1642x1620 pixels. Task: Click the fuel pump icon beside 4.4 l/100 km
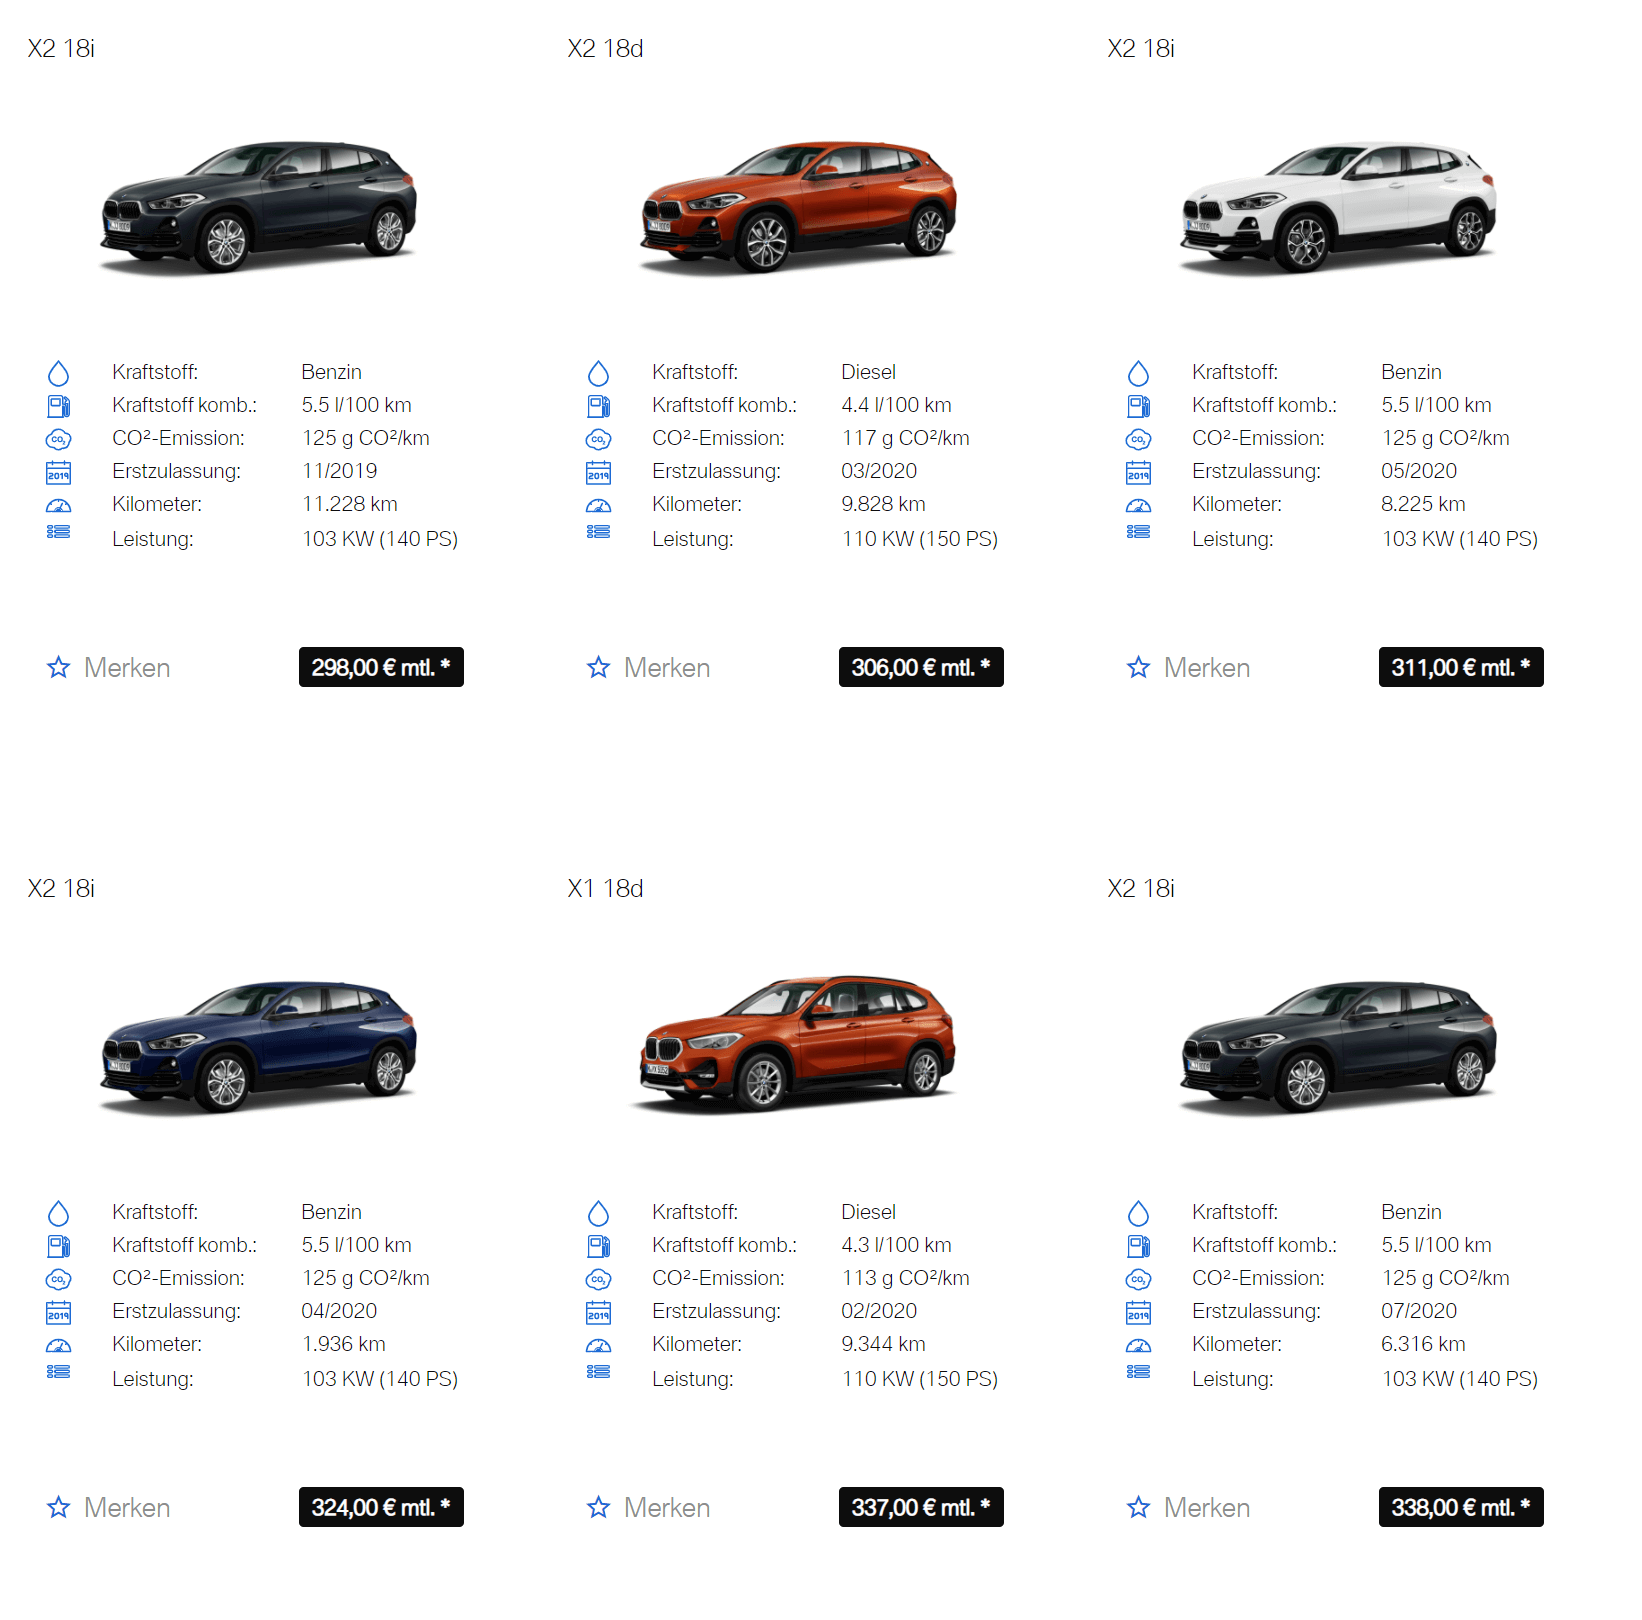tap(599, 406)
